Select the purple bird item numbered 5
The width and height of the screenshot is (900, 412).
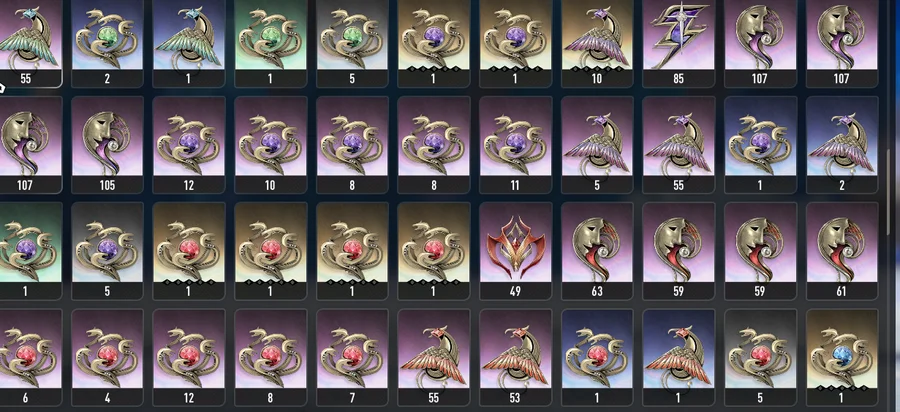pos(596,145)
